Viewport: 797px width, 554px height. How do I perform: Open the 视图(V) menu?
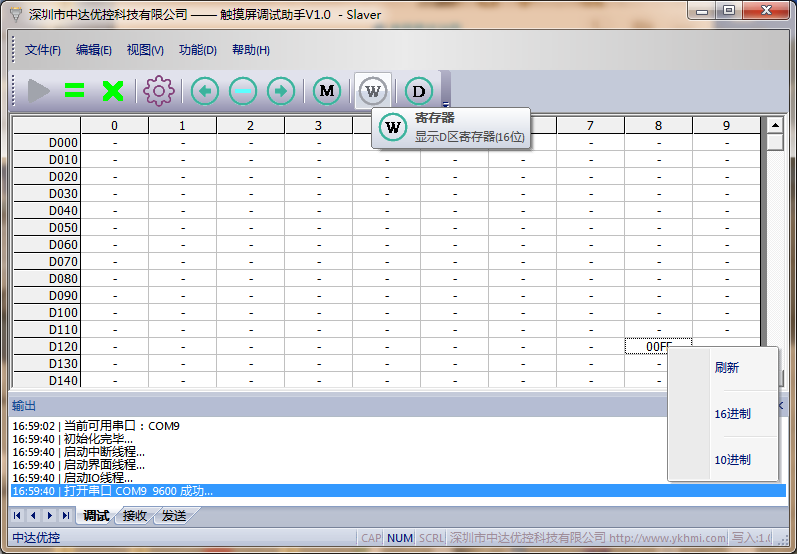(x=145, y=50)
